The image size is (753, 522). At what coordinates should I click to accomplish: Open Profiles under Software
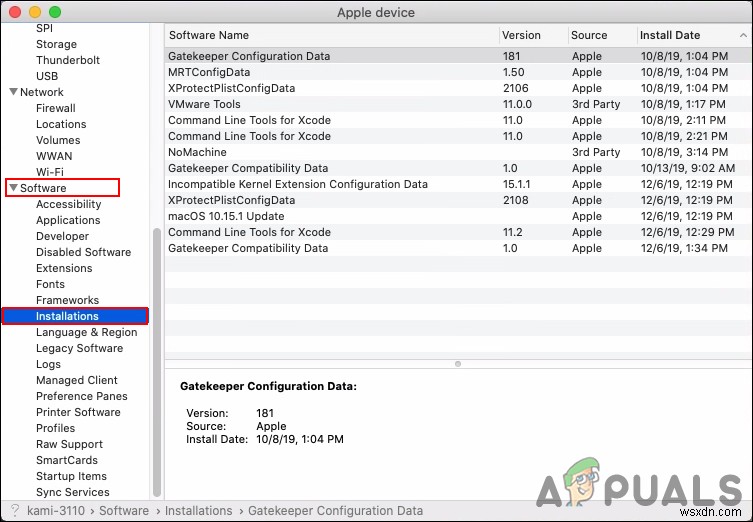pos(56,428)
